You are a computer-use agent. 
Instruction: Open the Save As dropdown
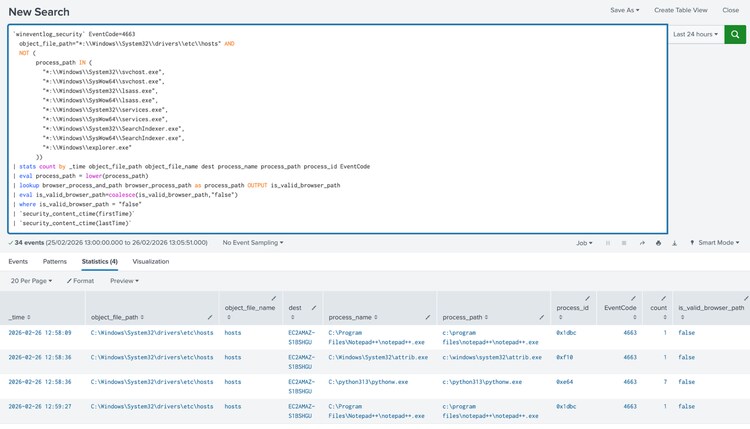[624, 10]
